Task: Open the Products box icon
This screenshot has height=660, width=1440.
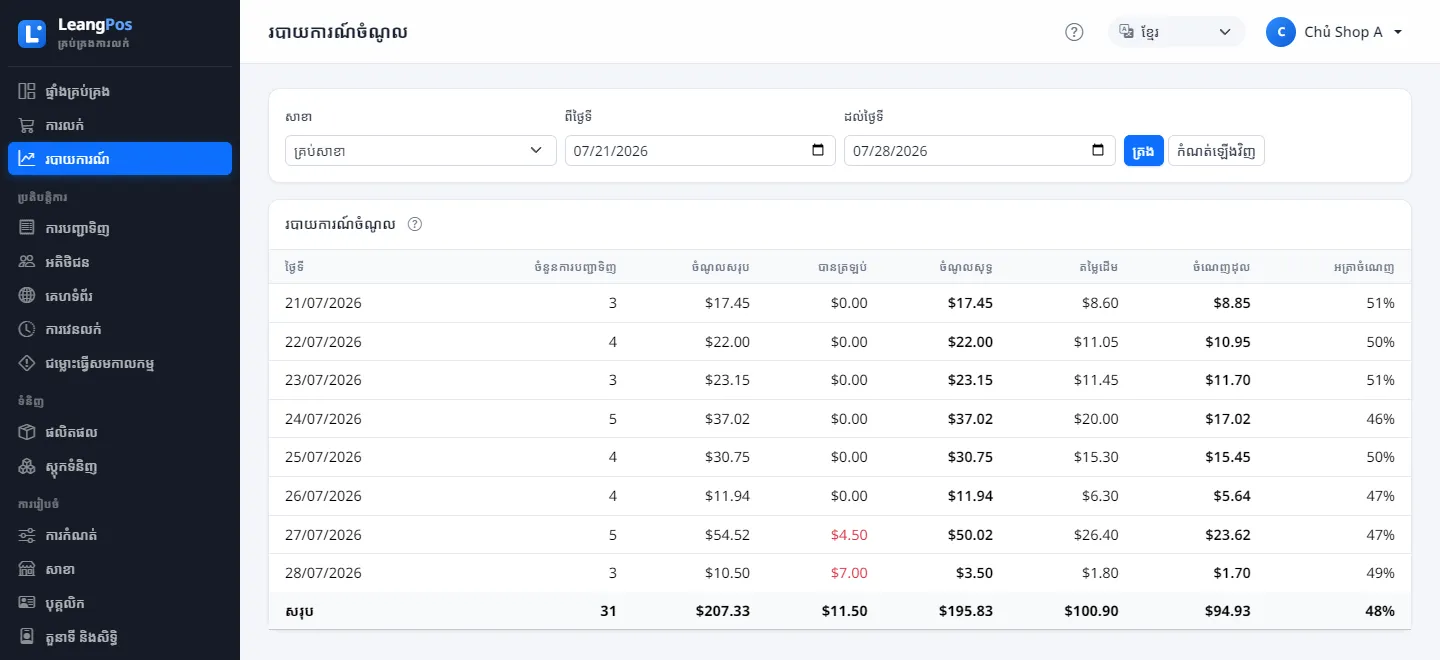Action: pos(27,432)
